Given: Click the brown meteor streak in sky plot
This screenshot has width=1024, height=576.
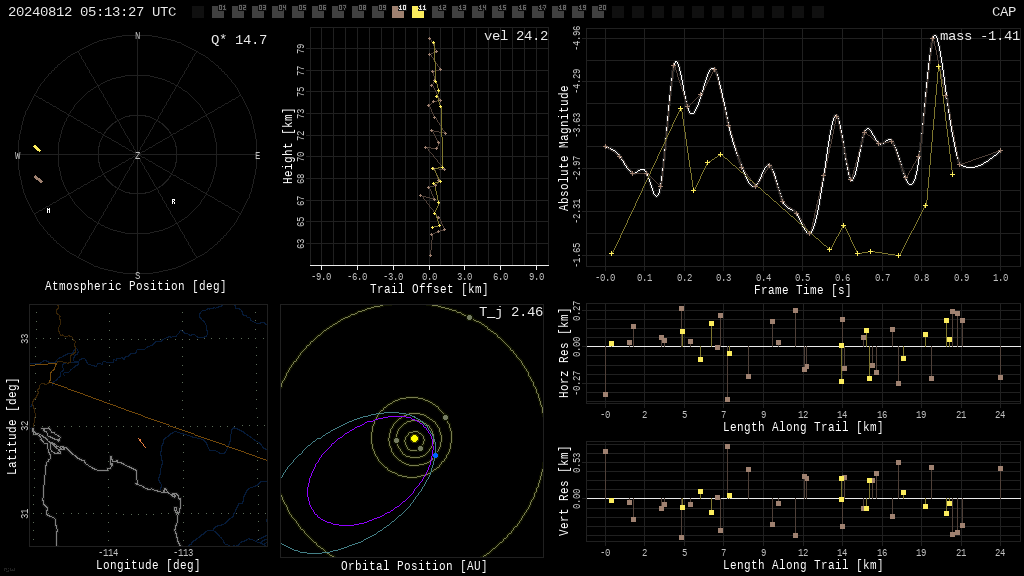Looking at the screenshot, I should tap(39, 179).
